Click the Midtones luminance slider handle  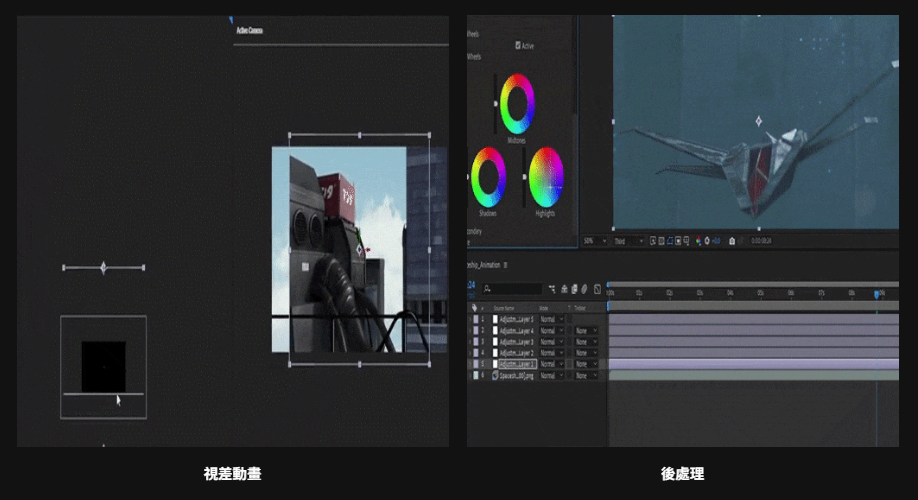[x=496, y=104]
